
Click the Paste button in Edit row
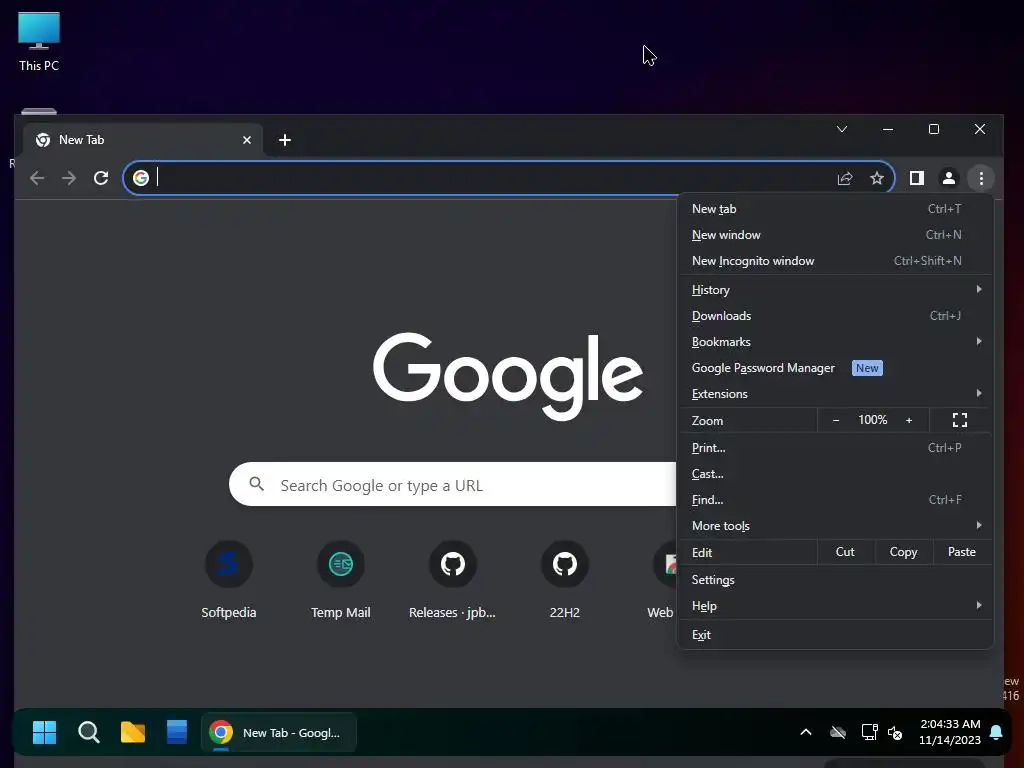click(x=962, y=552)
